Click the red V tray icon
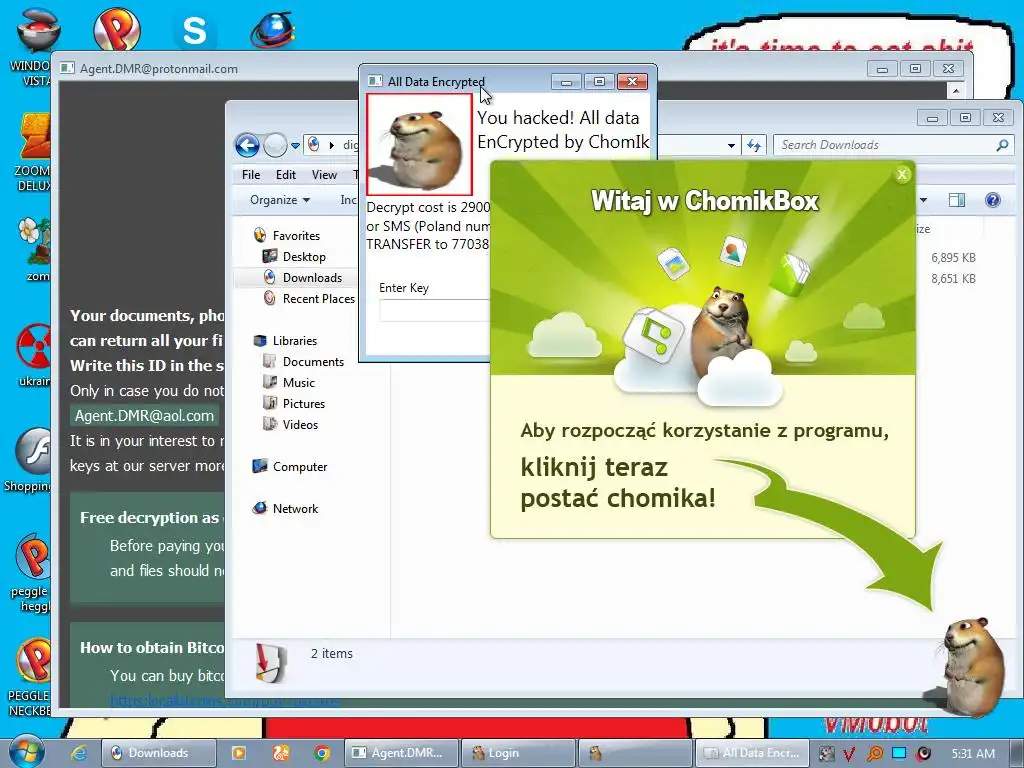This screenshot has width=1024, height=768. (x=849, y=754)
